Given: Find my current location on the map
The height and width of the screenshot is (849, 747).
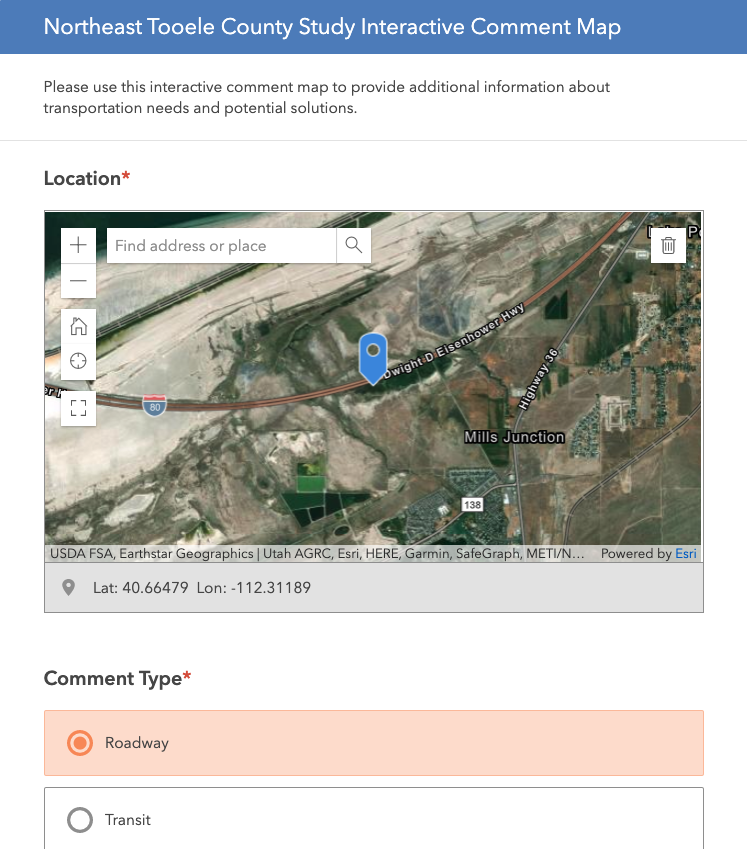Looking at the screenshot, I should point(78,361).
